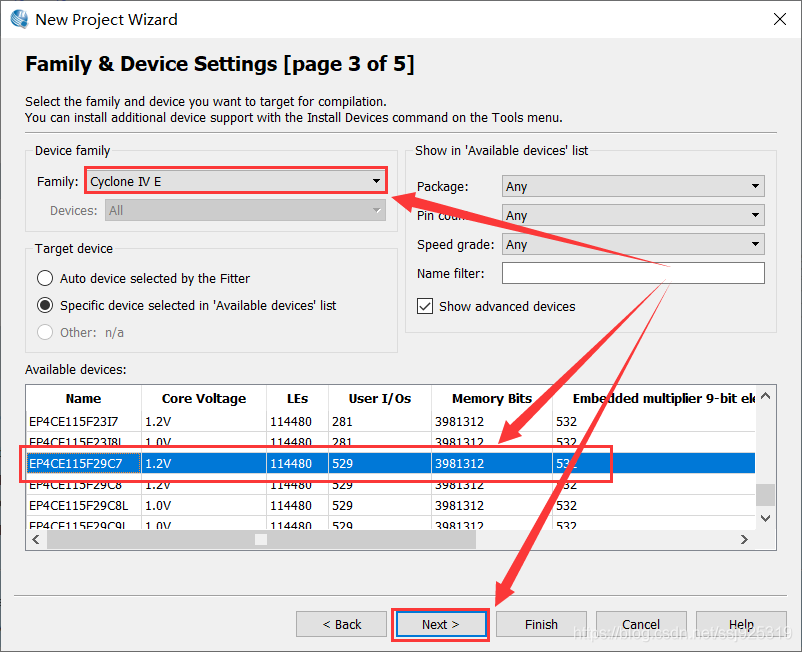Viewport: 802px width, 652px height.
Task: Open the Package dropdown
Action: (633, 186)
